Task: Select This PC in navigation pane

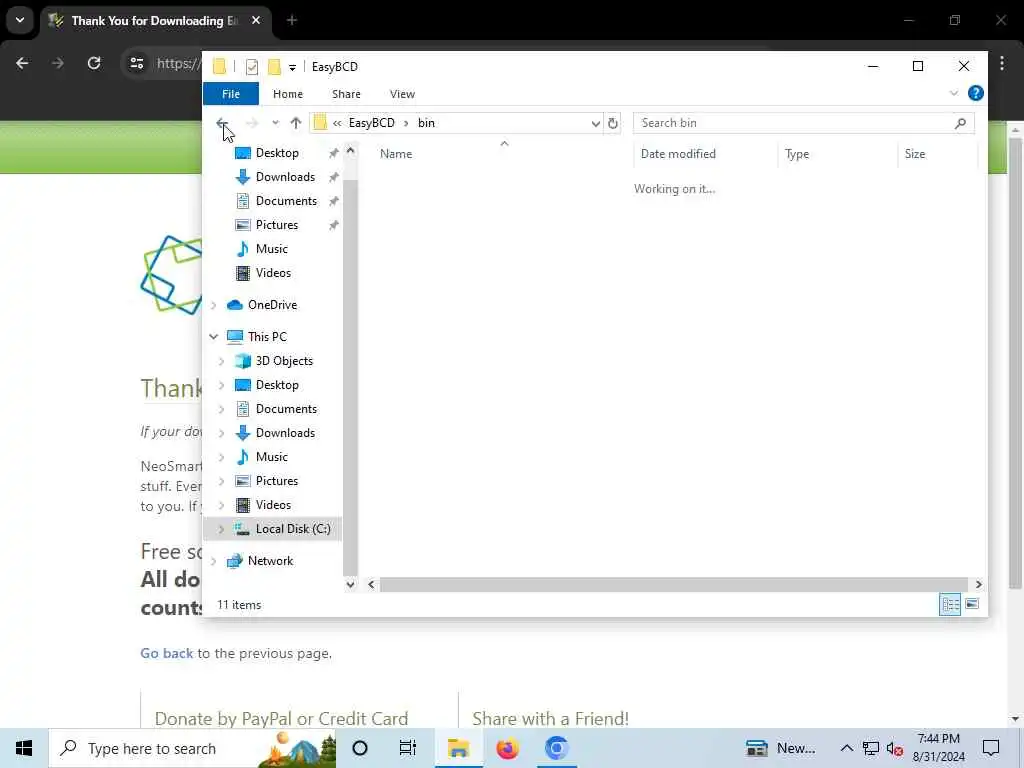Action: coord(266,337)
